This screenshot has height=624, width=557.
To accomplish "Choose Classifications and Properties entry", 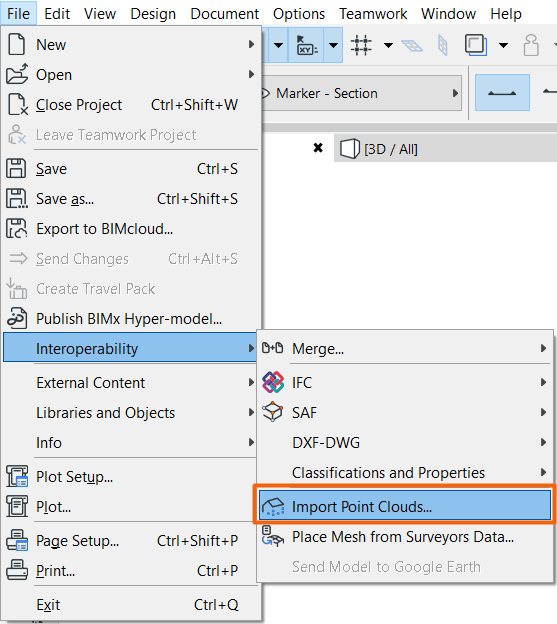I will (405, 472).
